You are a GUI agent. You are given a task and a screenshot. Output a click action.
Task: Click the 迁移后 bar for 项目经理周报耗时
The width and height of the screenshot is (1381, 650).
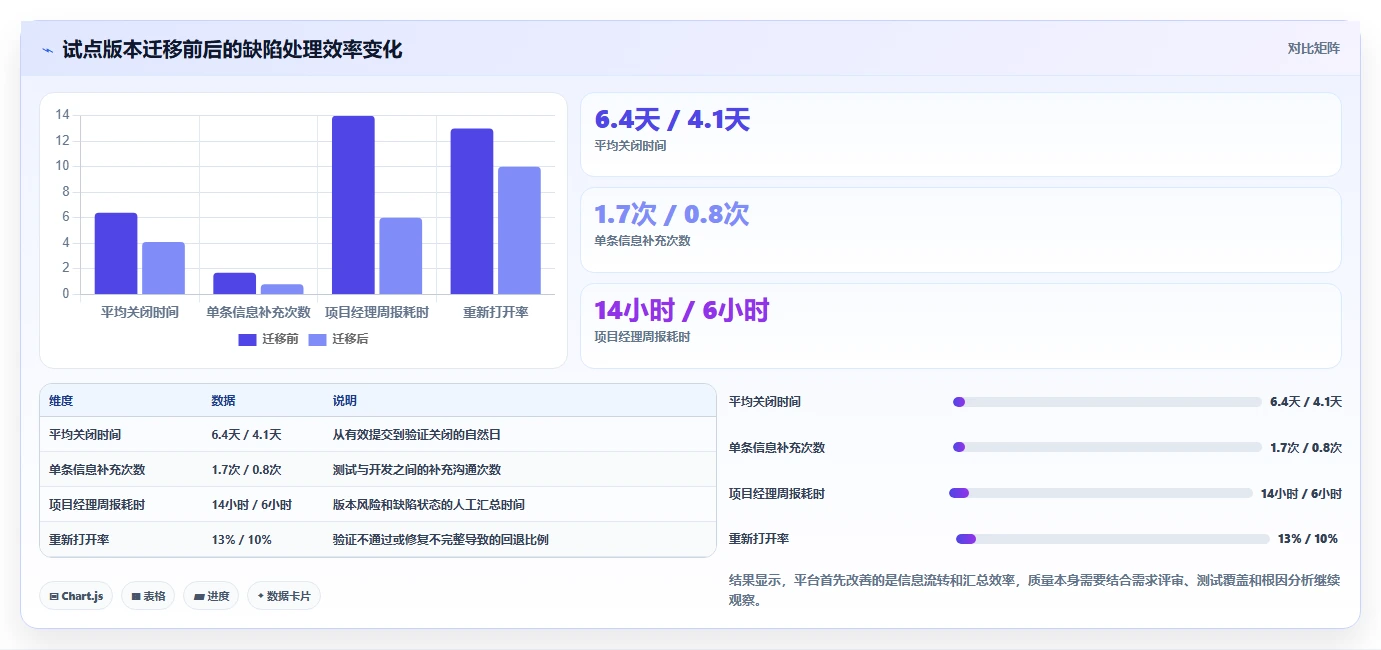401,256
